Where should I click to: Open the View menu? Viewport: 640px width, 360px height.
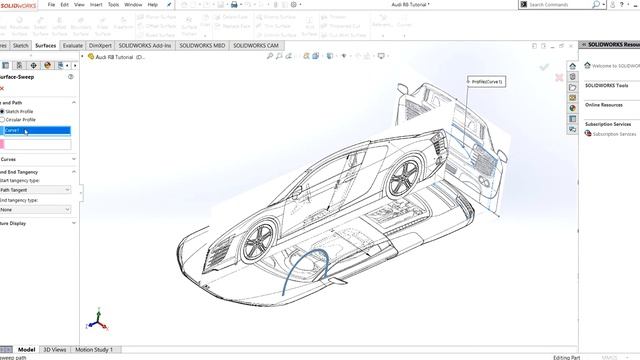click(79, 5)
